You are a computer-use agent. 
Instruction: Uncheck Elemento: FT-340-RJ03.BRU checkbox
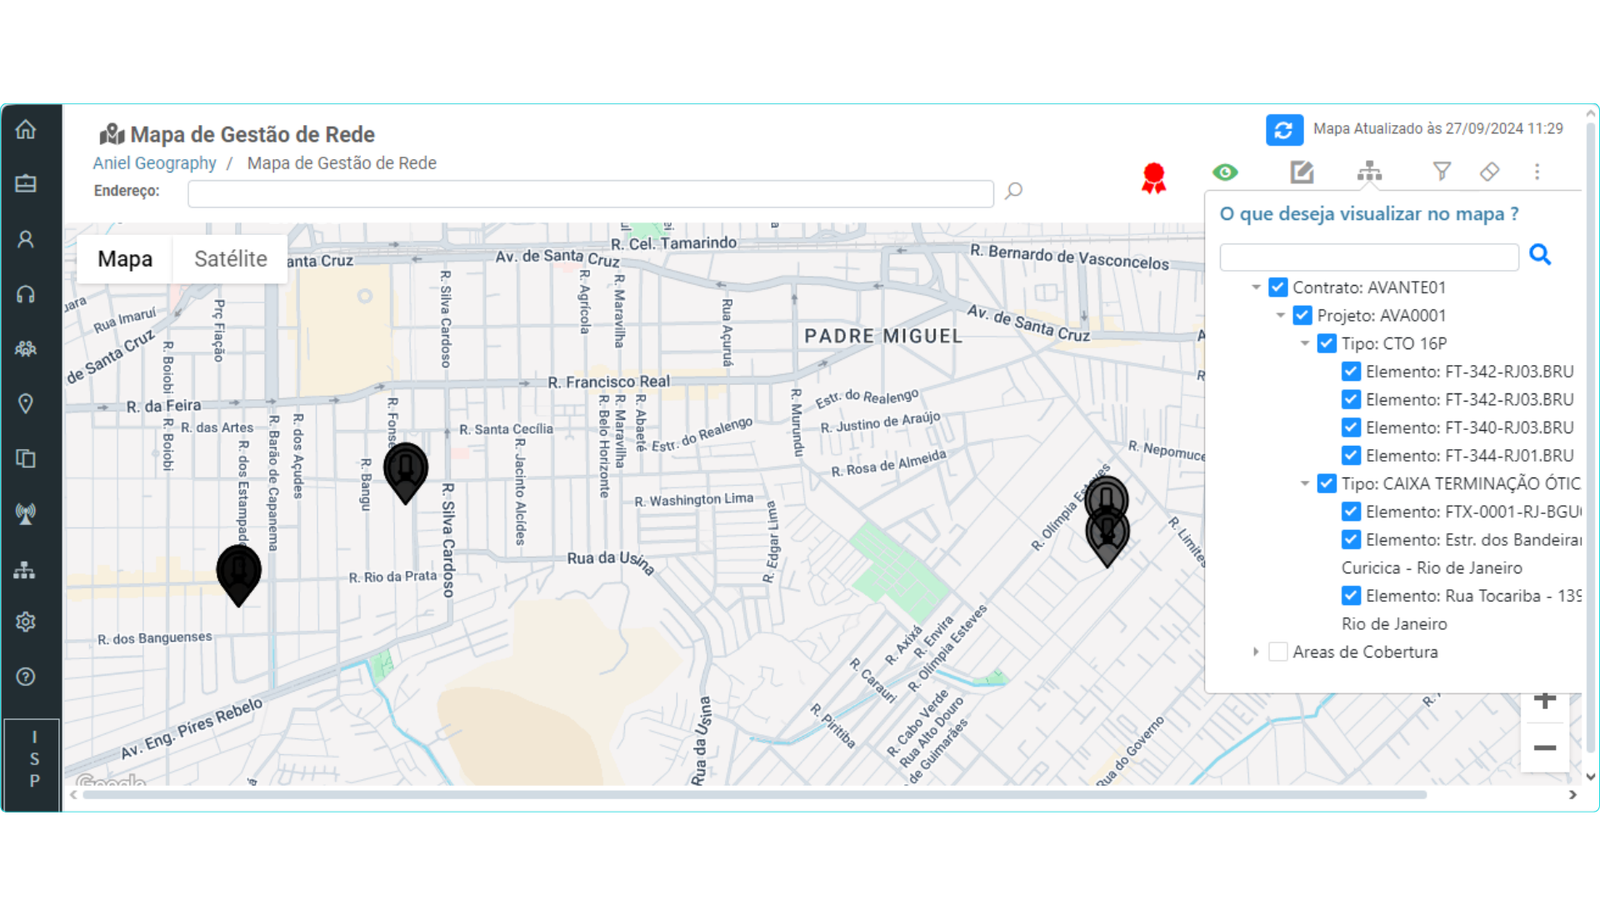click(1351, 428)
